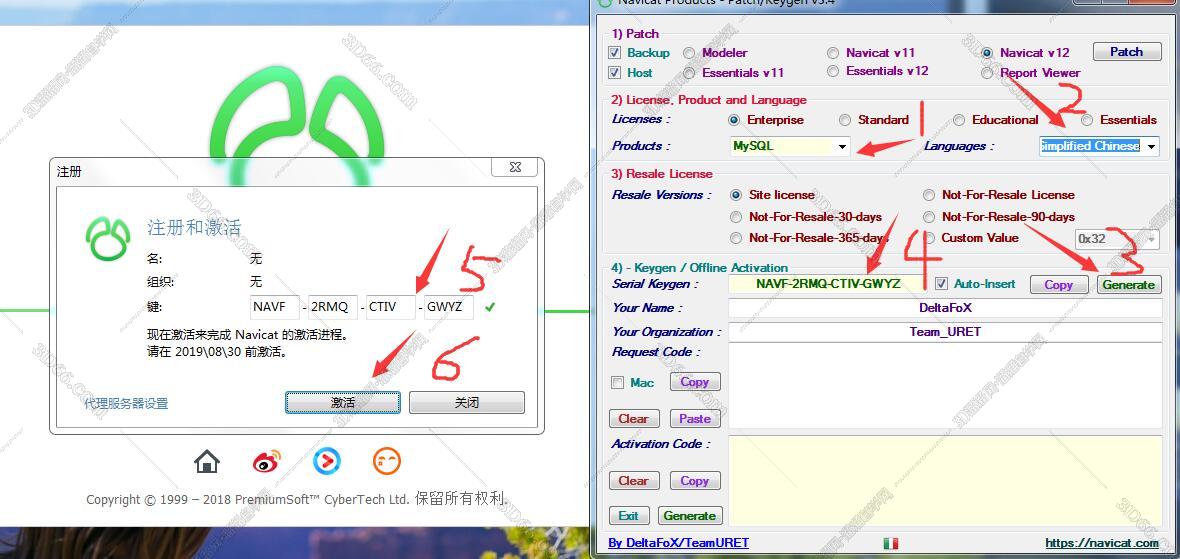This screenshot has height=559, width=1180.
Task: Enable the Mac checkbox
Action: point(618,382)
